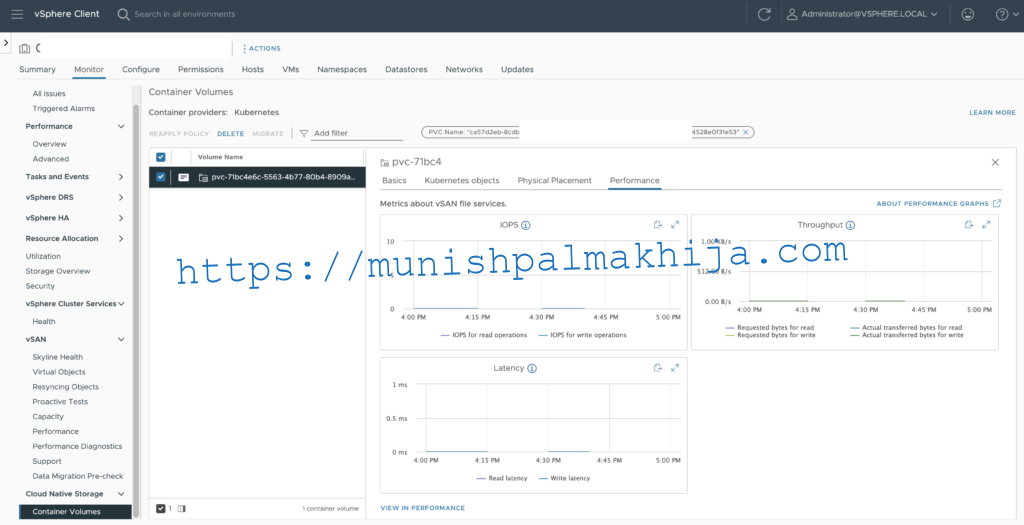This screenshot has height=525, width=1024.
Task: Open the Configure tab
Action: (141, 69)
